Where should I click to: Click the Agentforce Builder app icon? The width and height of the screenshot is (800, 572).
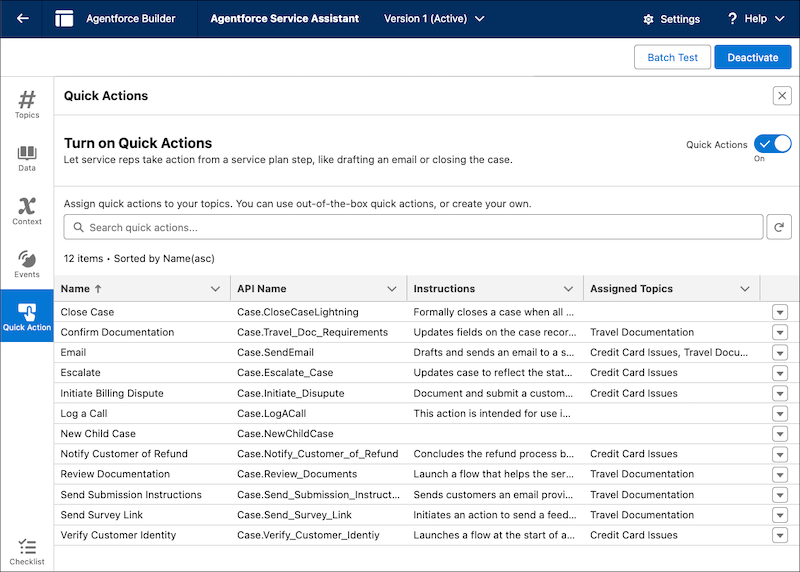(x=64, y=18)
